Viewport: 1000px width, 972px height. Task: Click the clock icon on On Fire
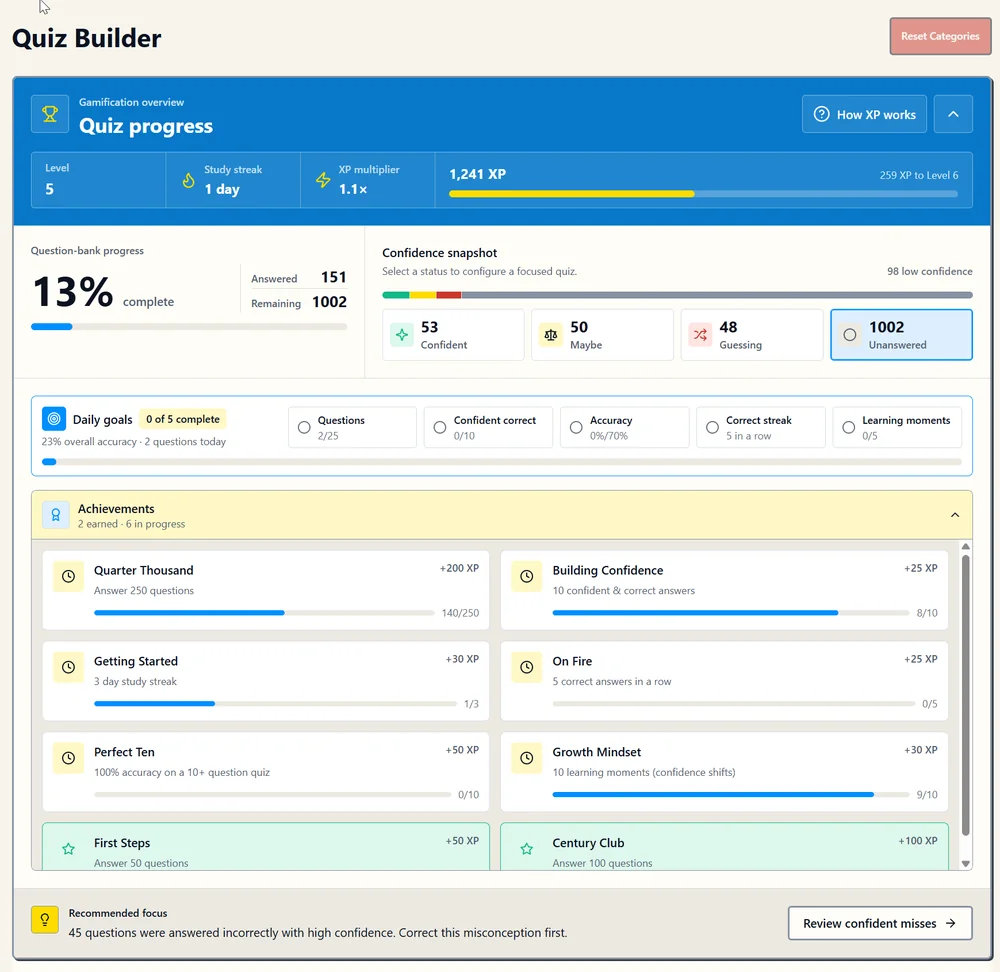point(527,667)
